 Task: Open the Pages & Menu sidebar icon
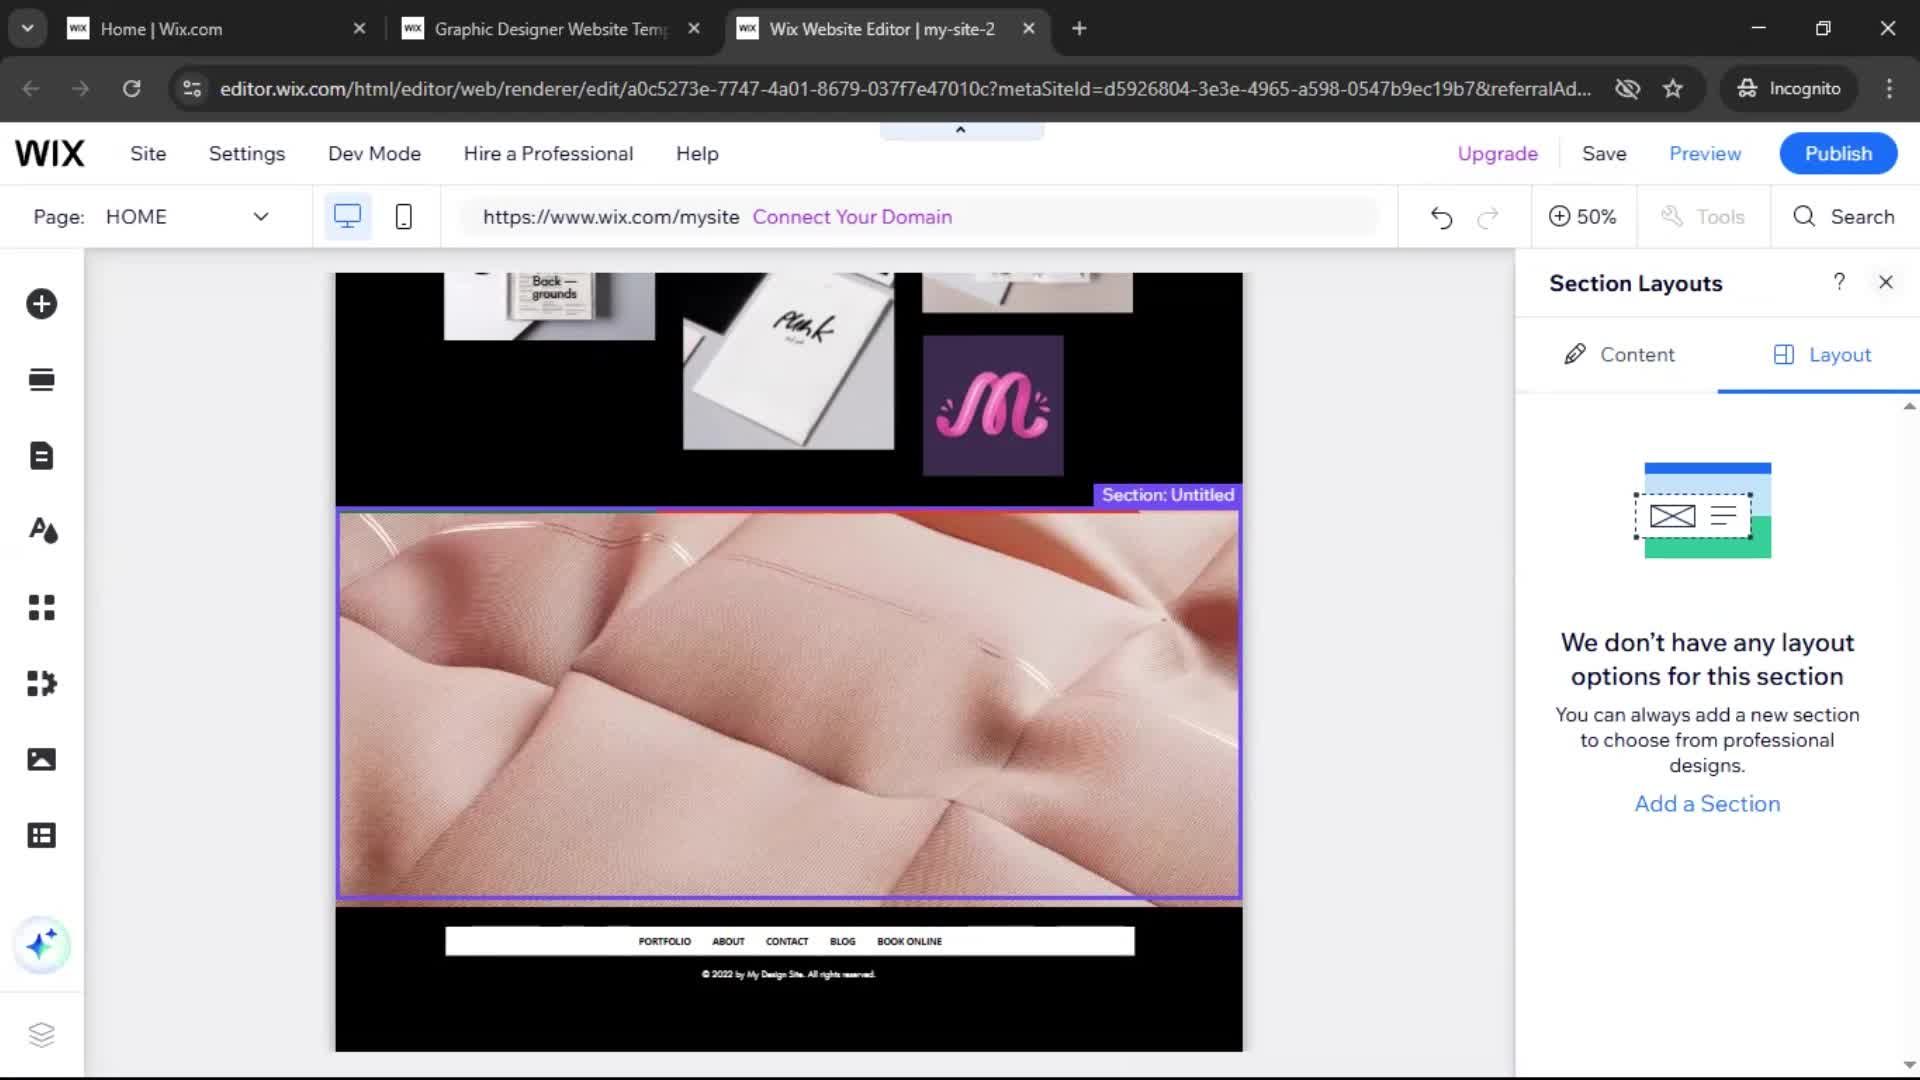tap(41, 456)
